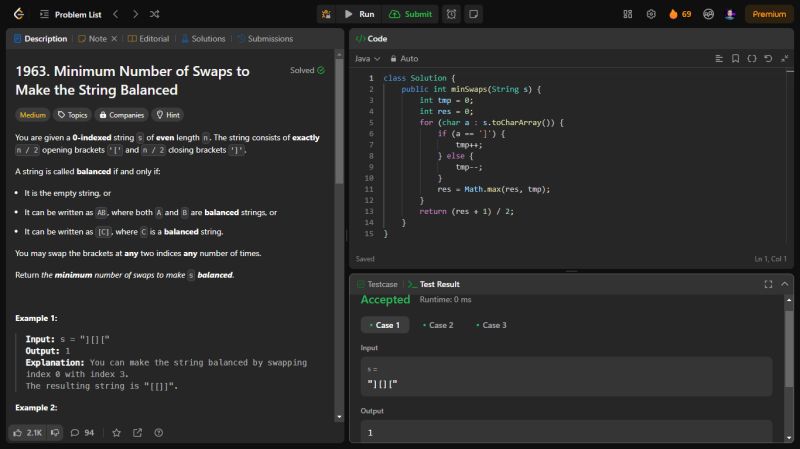Click the bookmark icon in editor toolbar
Viewport: 800px width, 449px height.
point(735,59)
